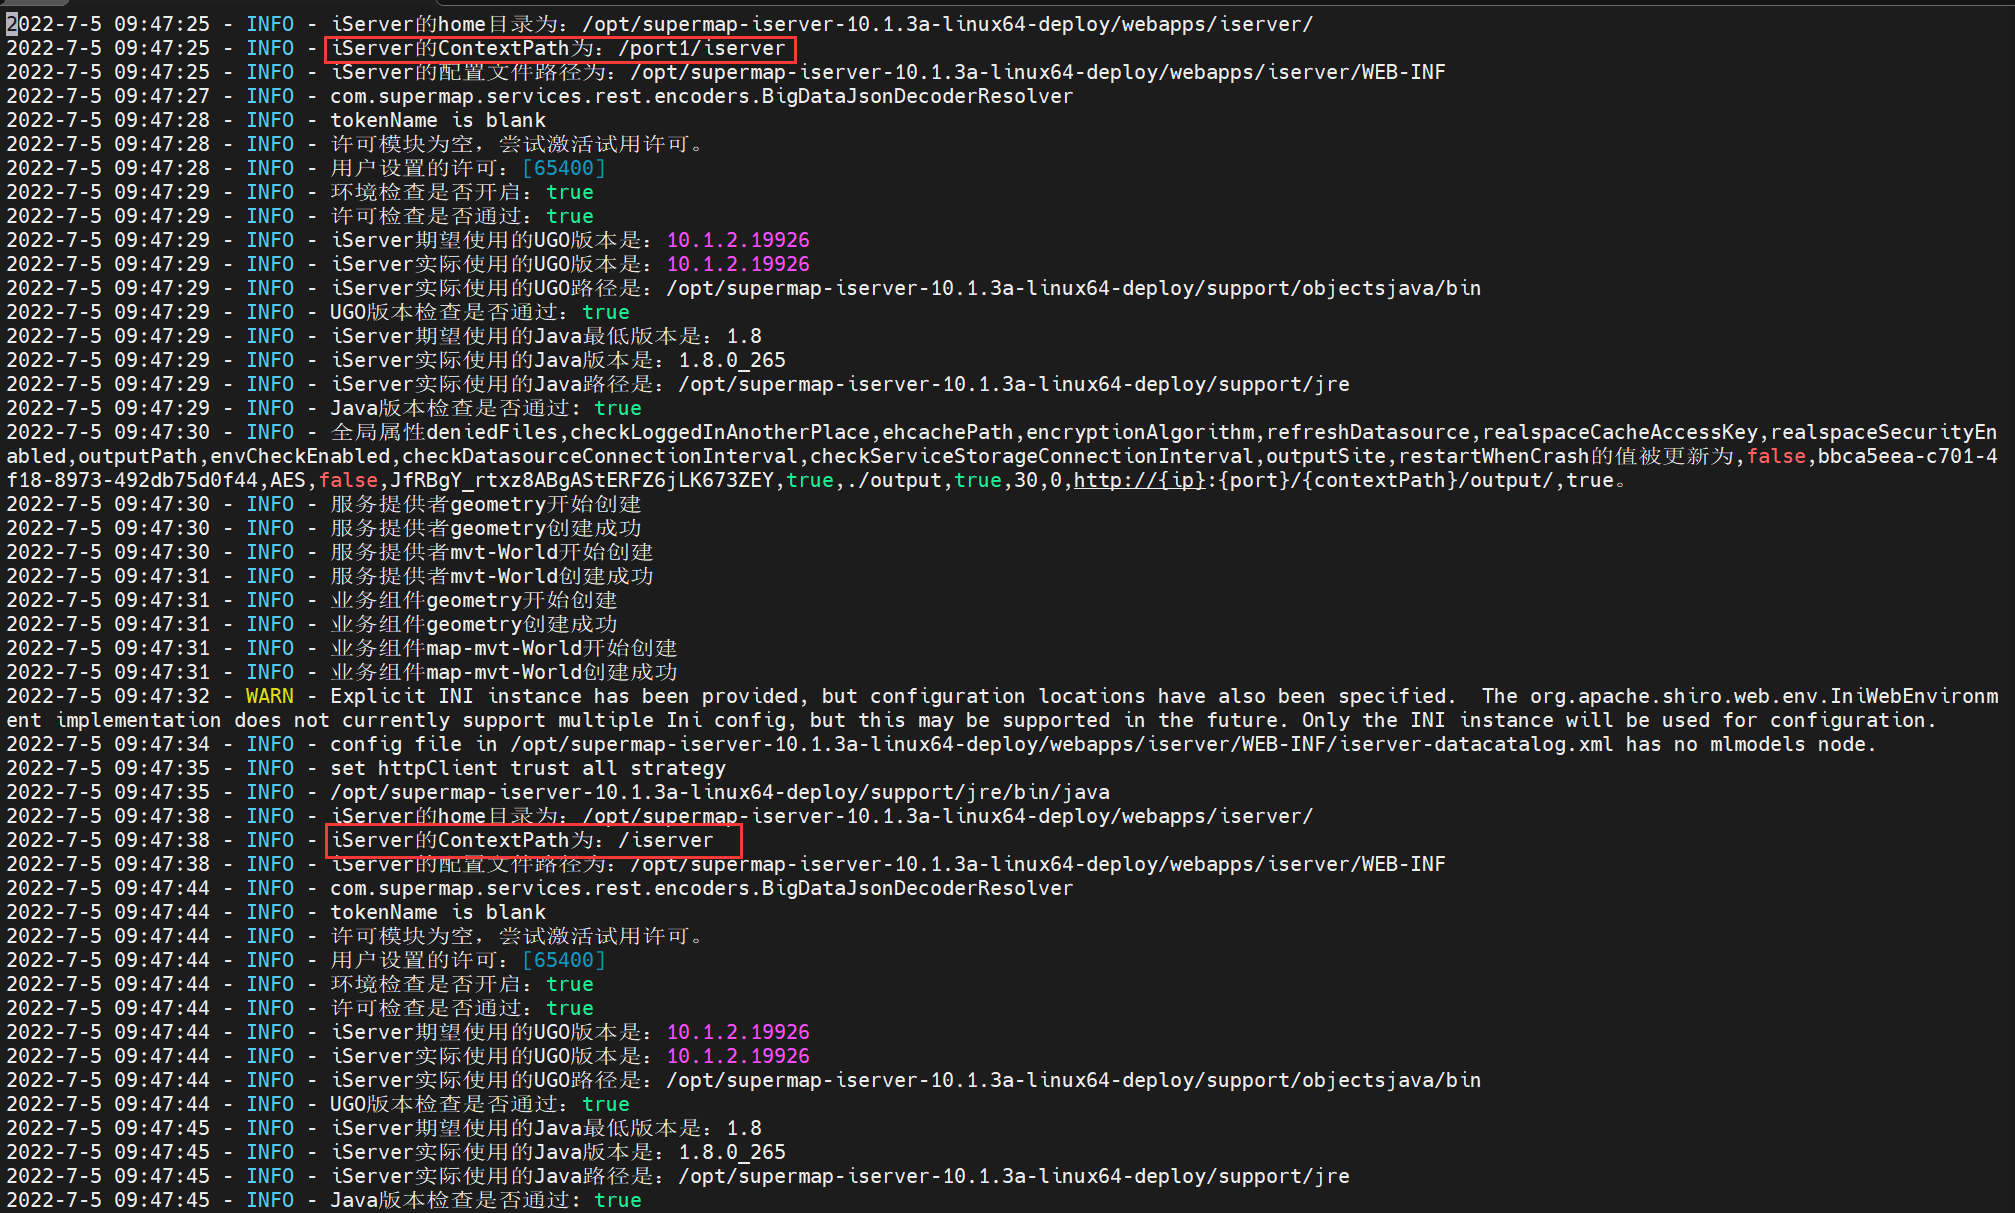Select the '/port1/iserver' ContextPath value
This screenshot has height=1213, width=2015.
click(x=702, y=48)
